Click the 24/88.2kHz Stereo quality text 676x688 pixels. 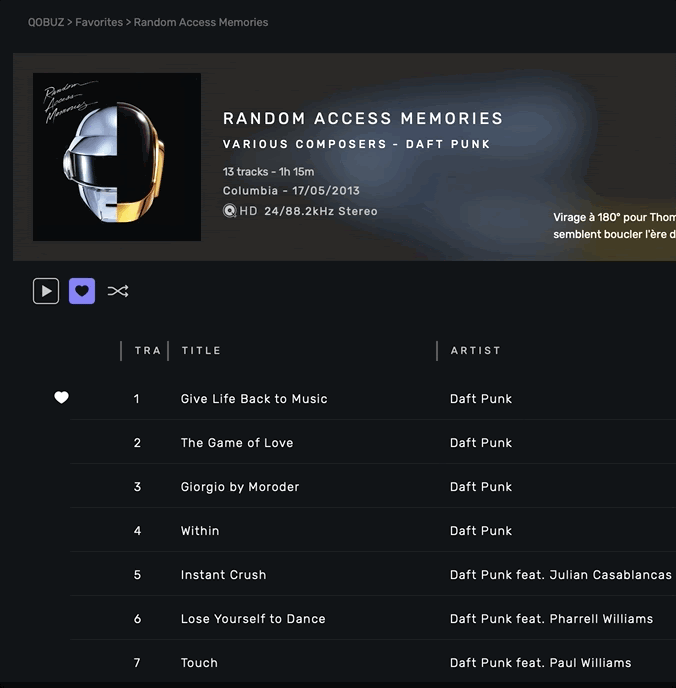321,211
